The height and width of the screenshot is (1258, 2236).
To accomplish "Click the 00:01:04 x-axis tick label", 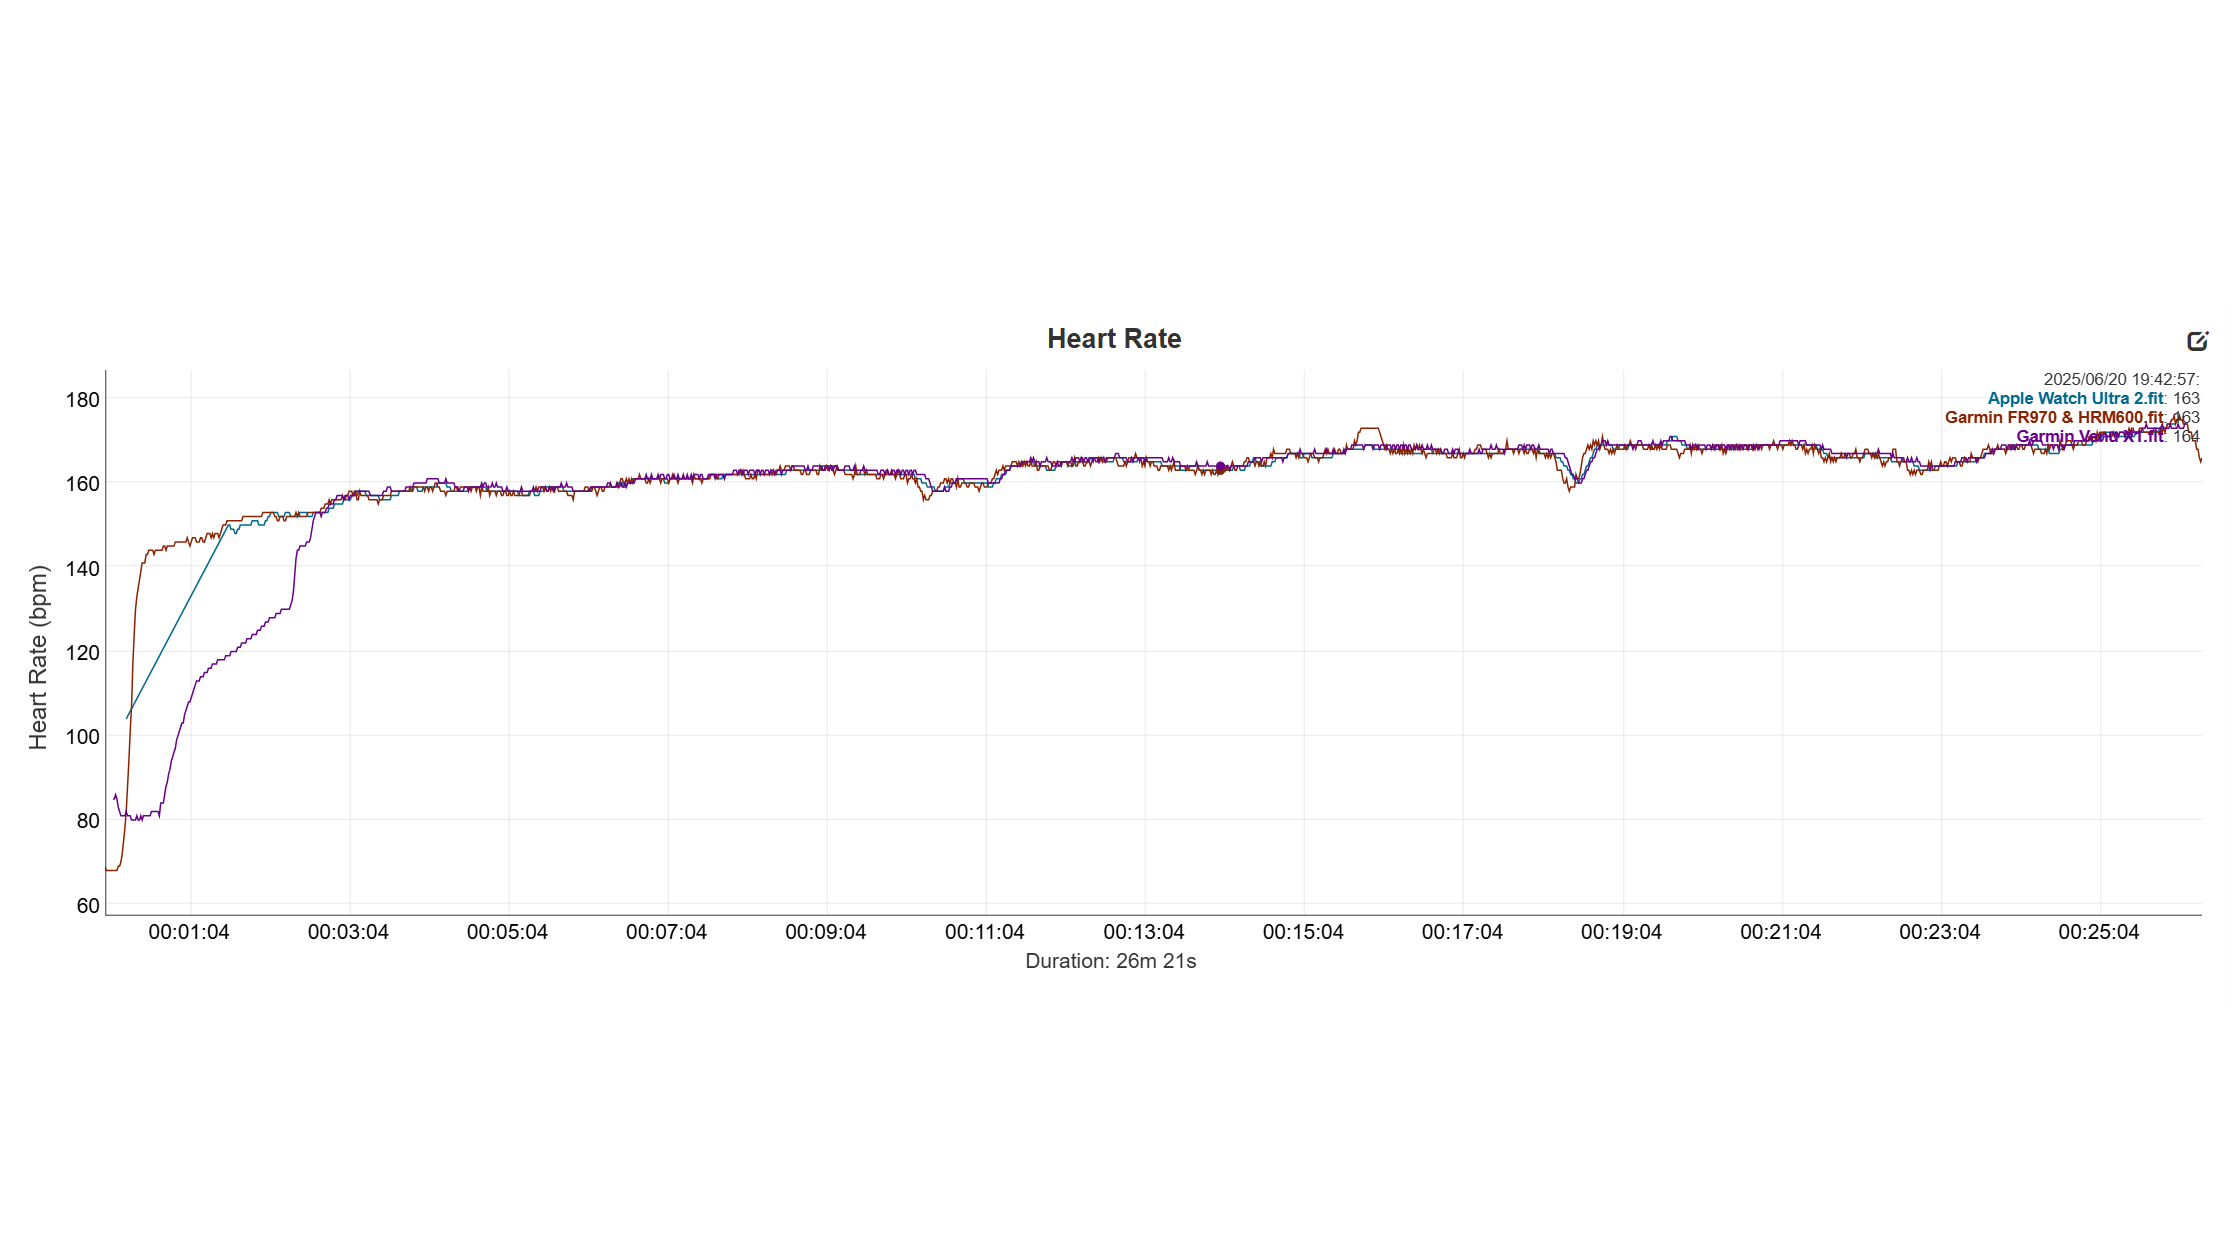I will (x=189, y=932).
